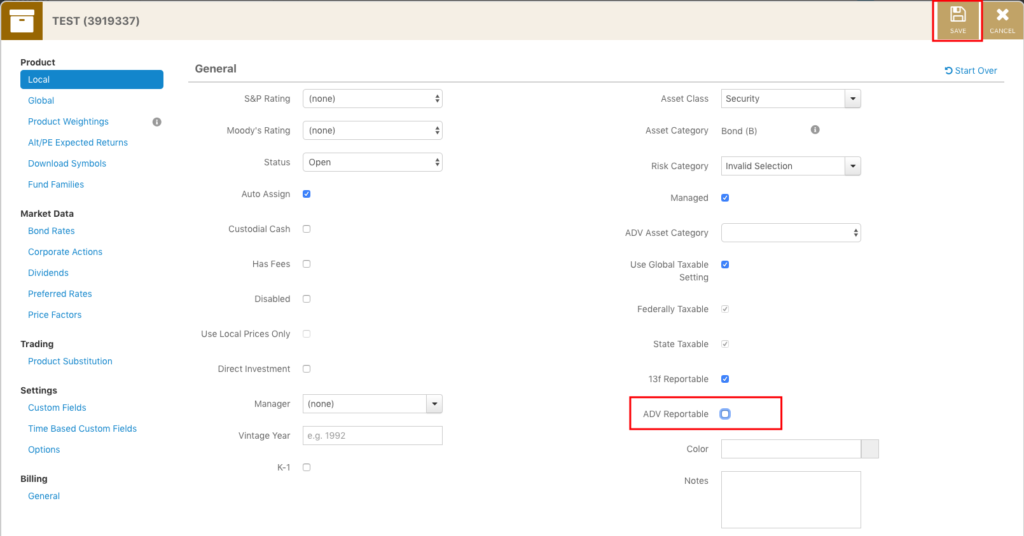Click the TEST (3919337) title text
This screenshot has width=1024, height=536.
[x=96, y=21]
